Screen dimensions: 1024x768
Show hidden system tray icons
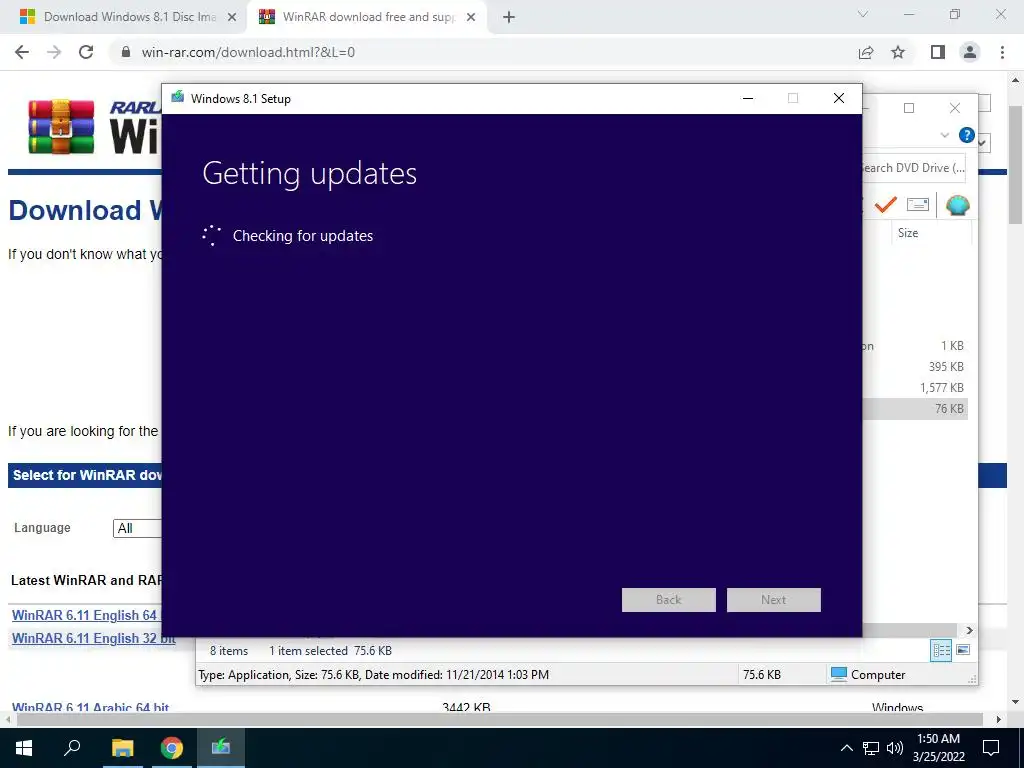(x=846, y=748)
